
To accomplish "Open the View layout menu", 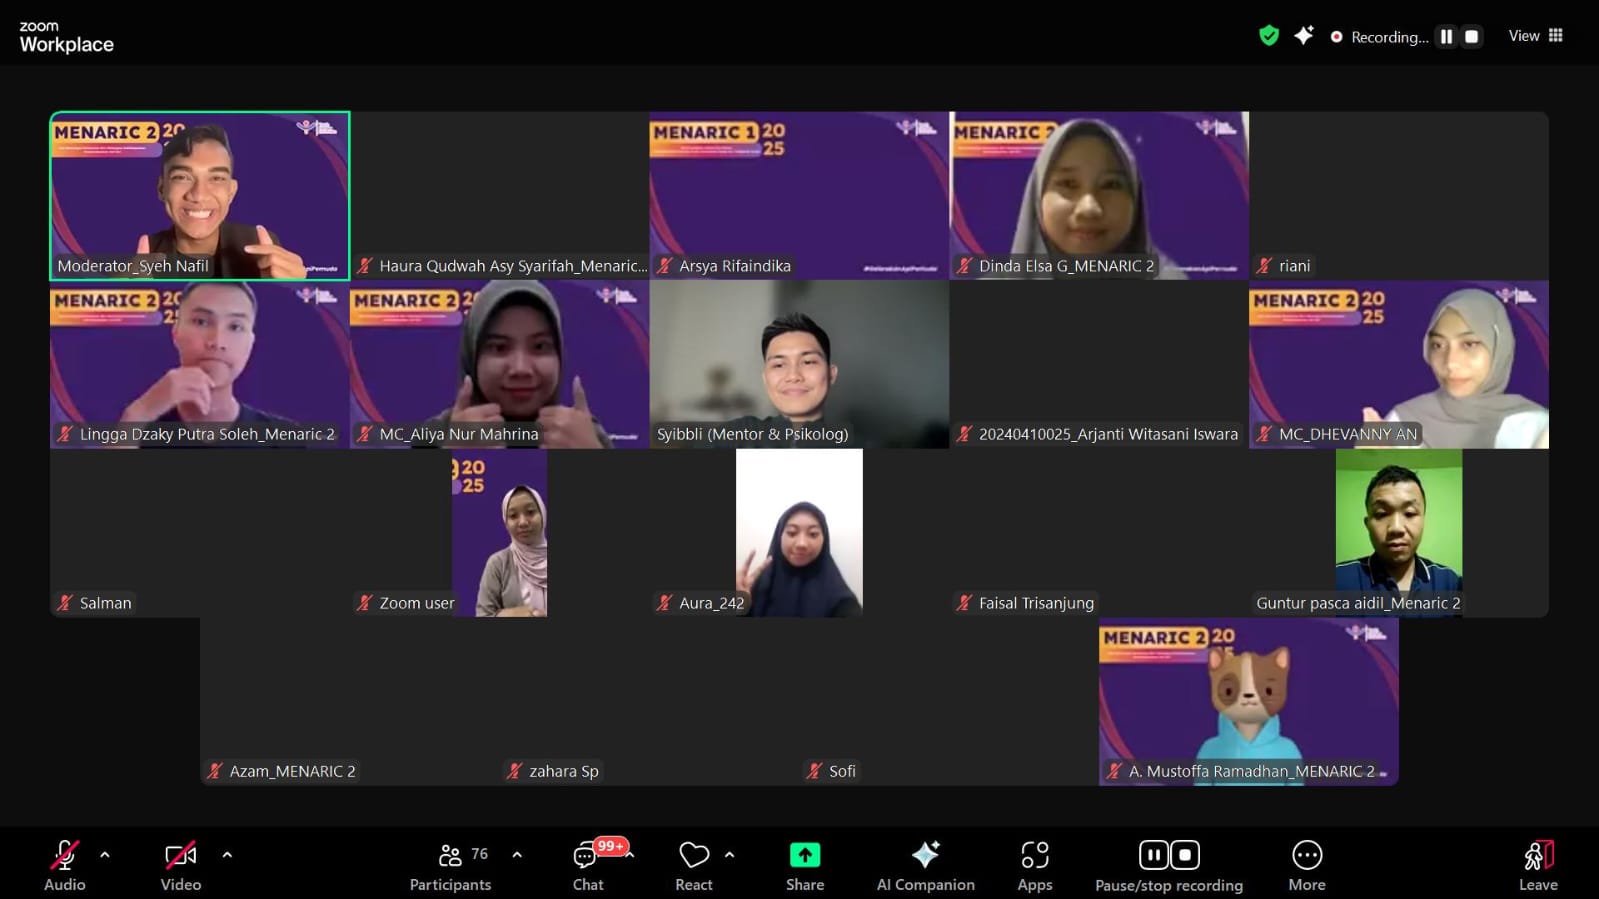I will pyautogui.click(x=1536, y=36).
